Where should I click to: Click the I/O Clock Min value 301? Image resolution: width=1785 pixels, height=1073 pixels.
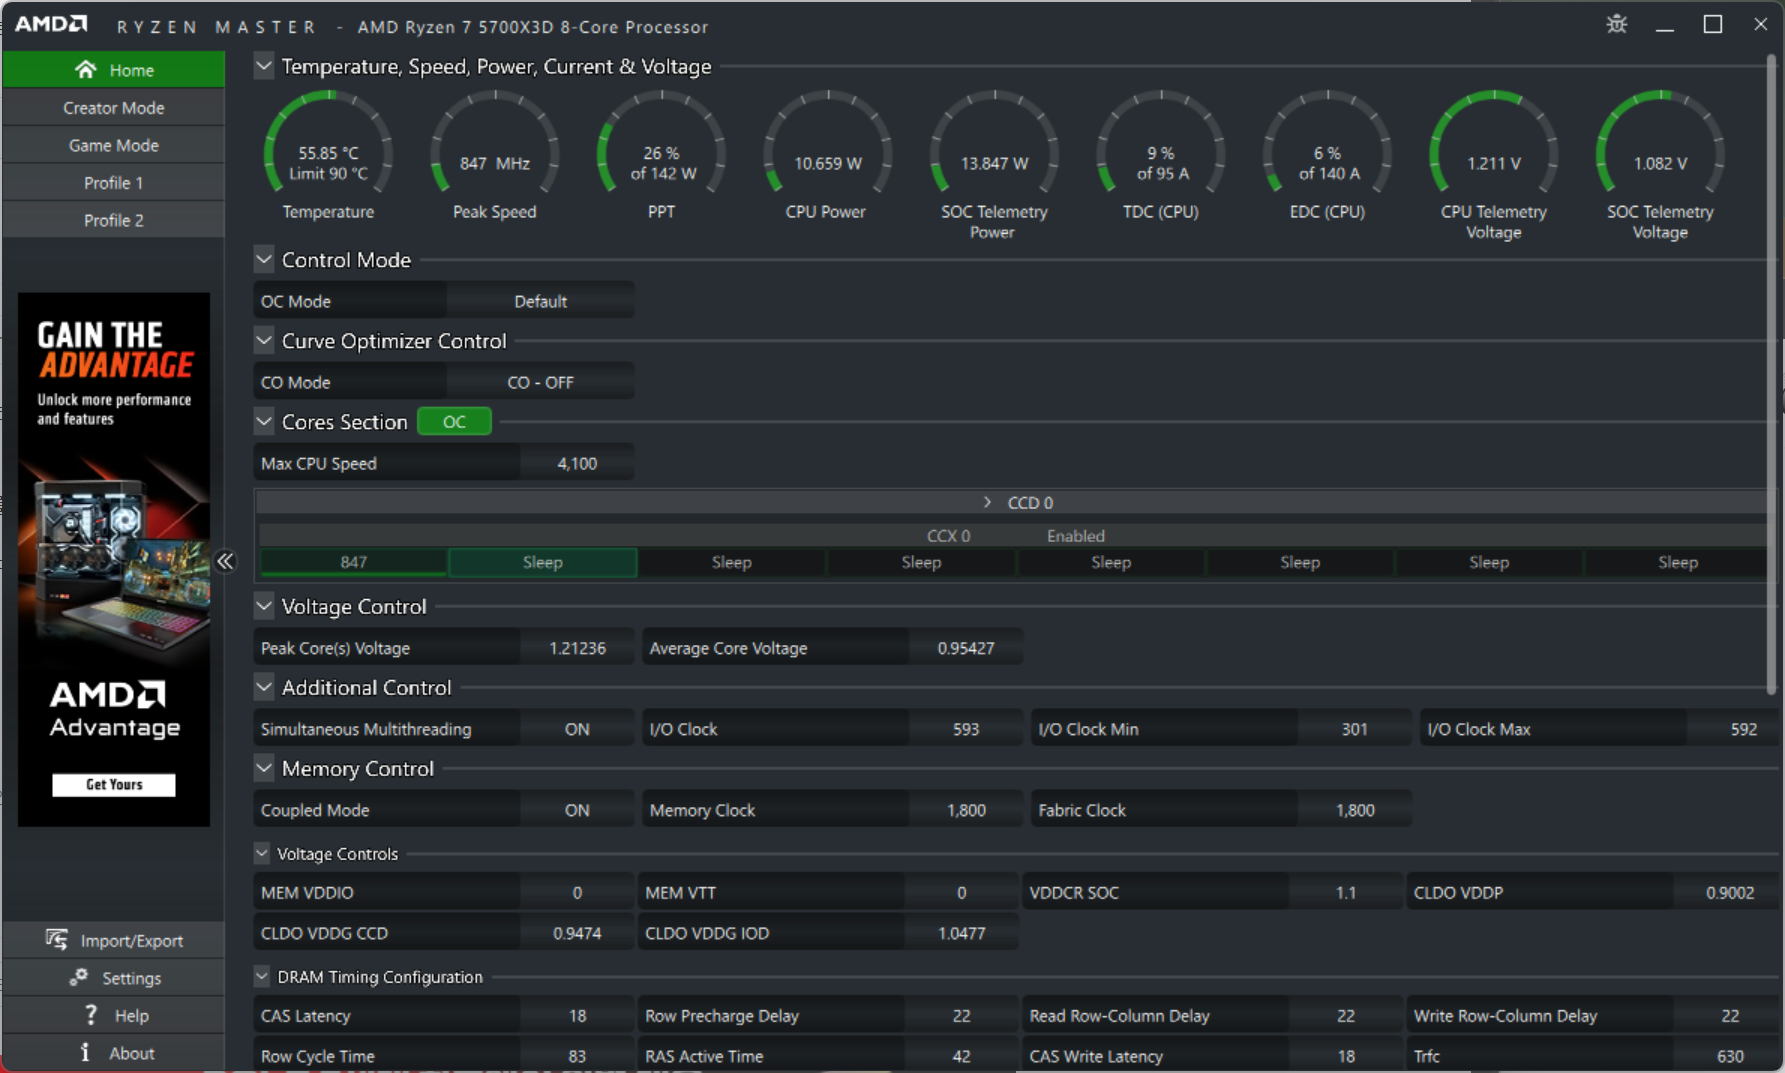[x=1354, y=729]
